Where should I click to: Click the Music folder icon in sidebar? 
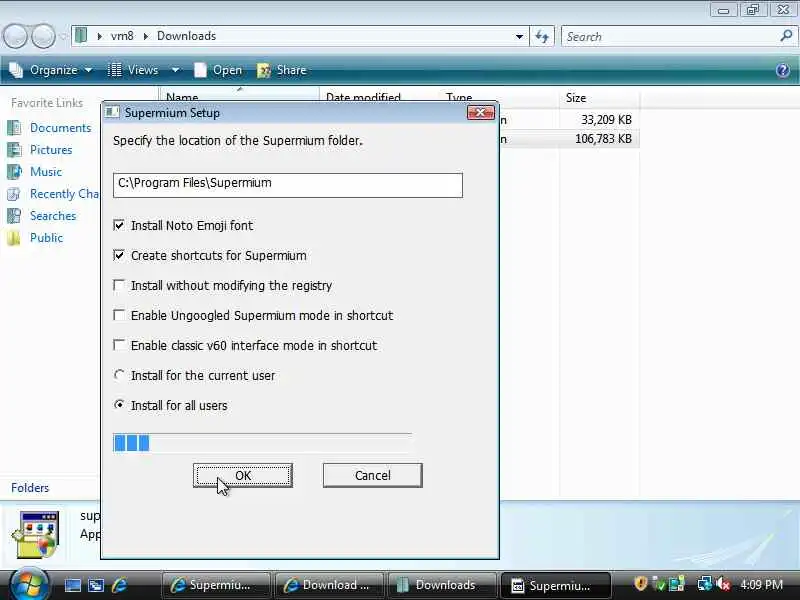(x=14, y=171)
